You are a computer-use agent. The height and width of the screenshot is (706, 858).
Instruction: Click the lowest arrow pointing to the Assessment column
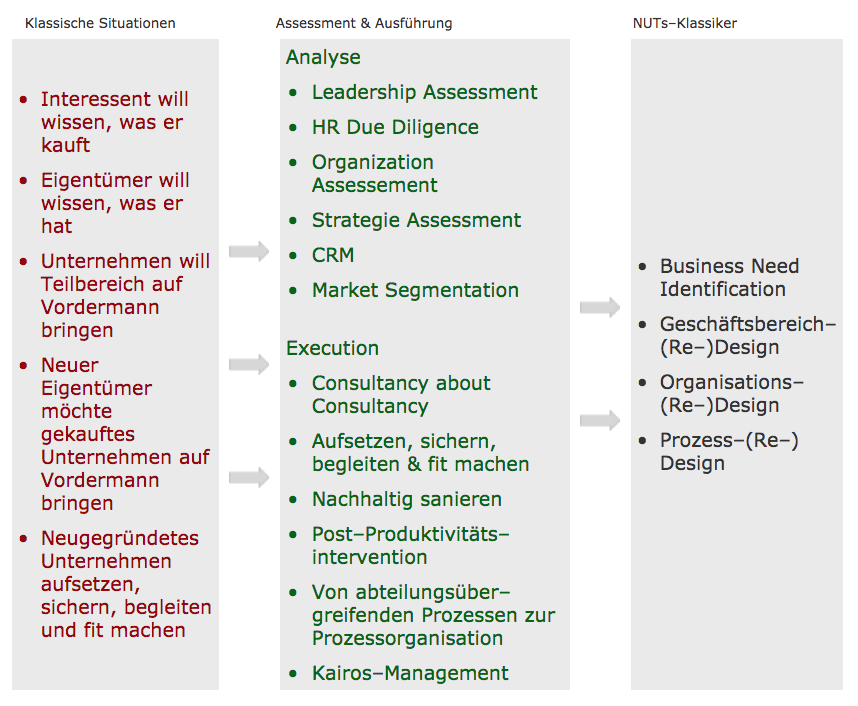click(x=249, y=477)
